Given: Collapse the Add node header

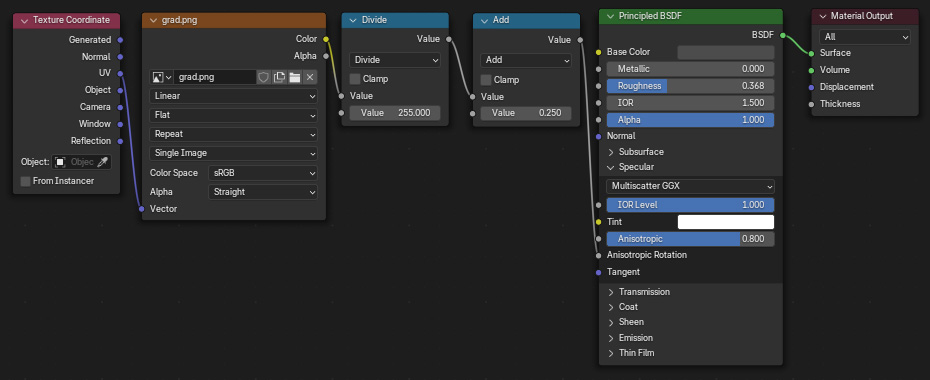Looking at the screenshot, I should click(485, 20).
